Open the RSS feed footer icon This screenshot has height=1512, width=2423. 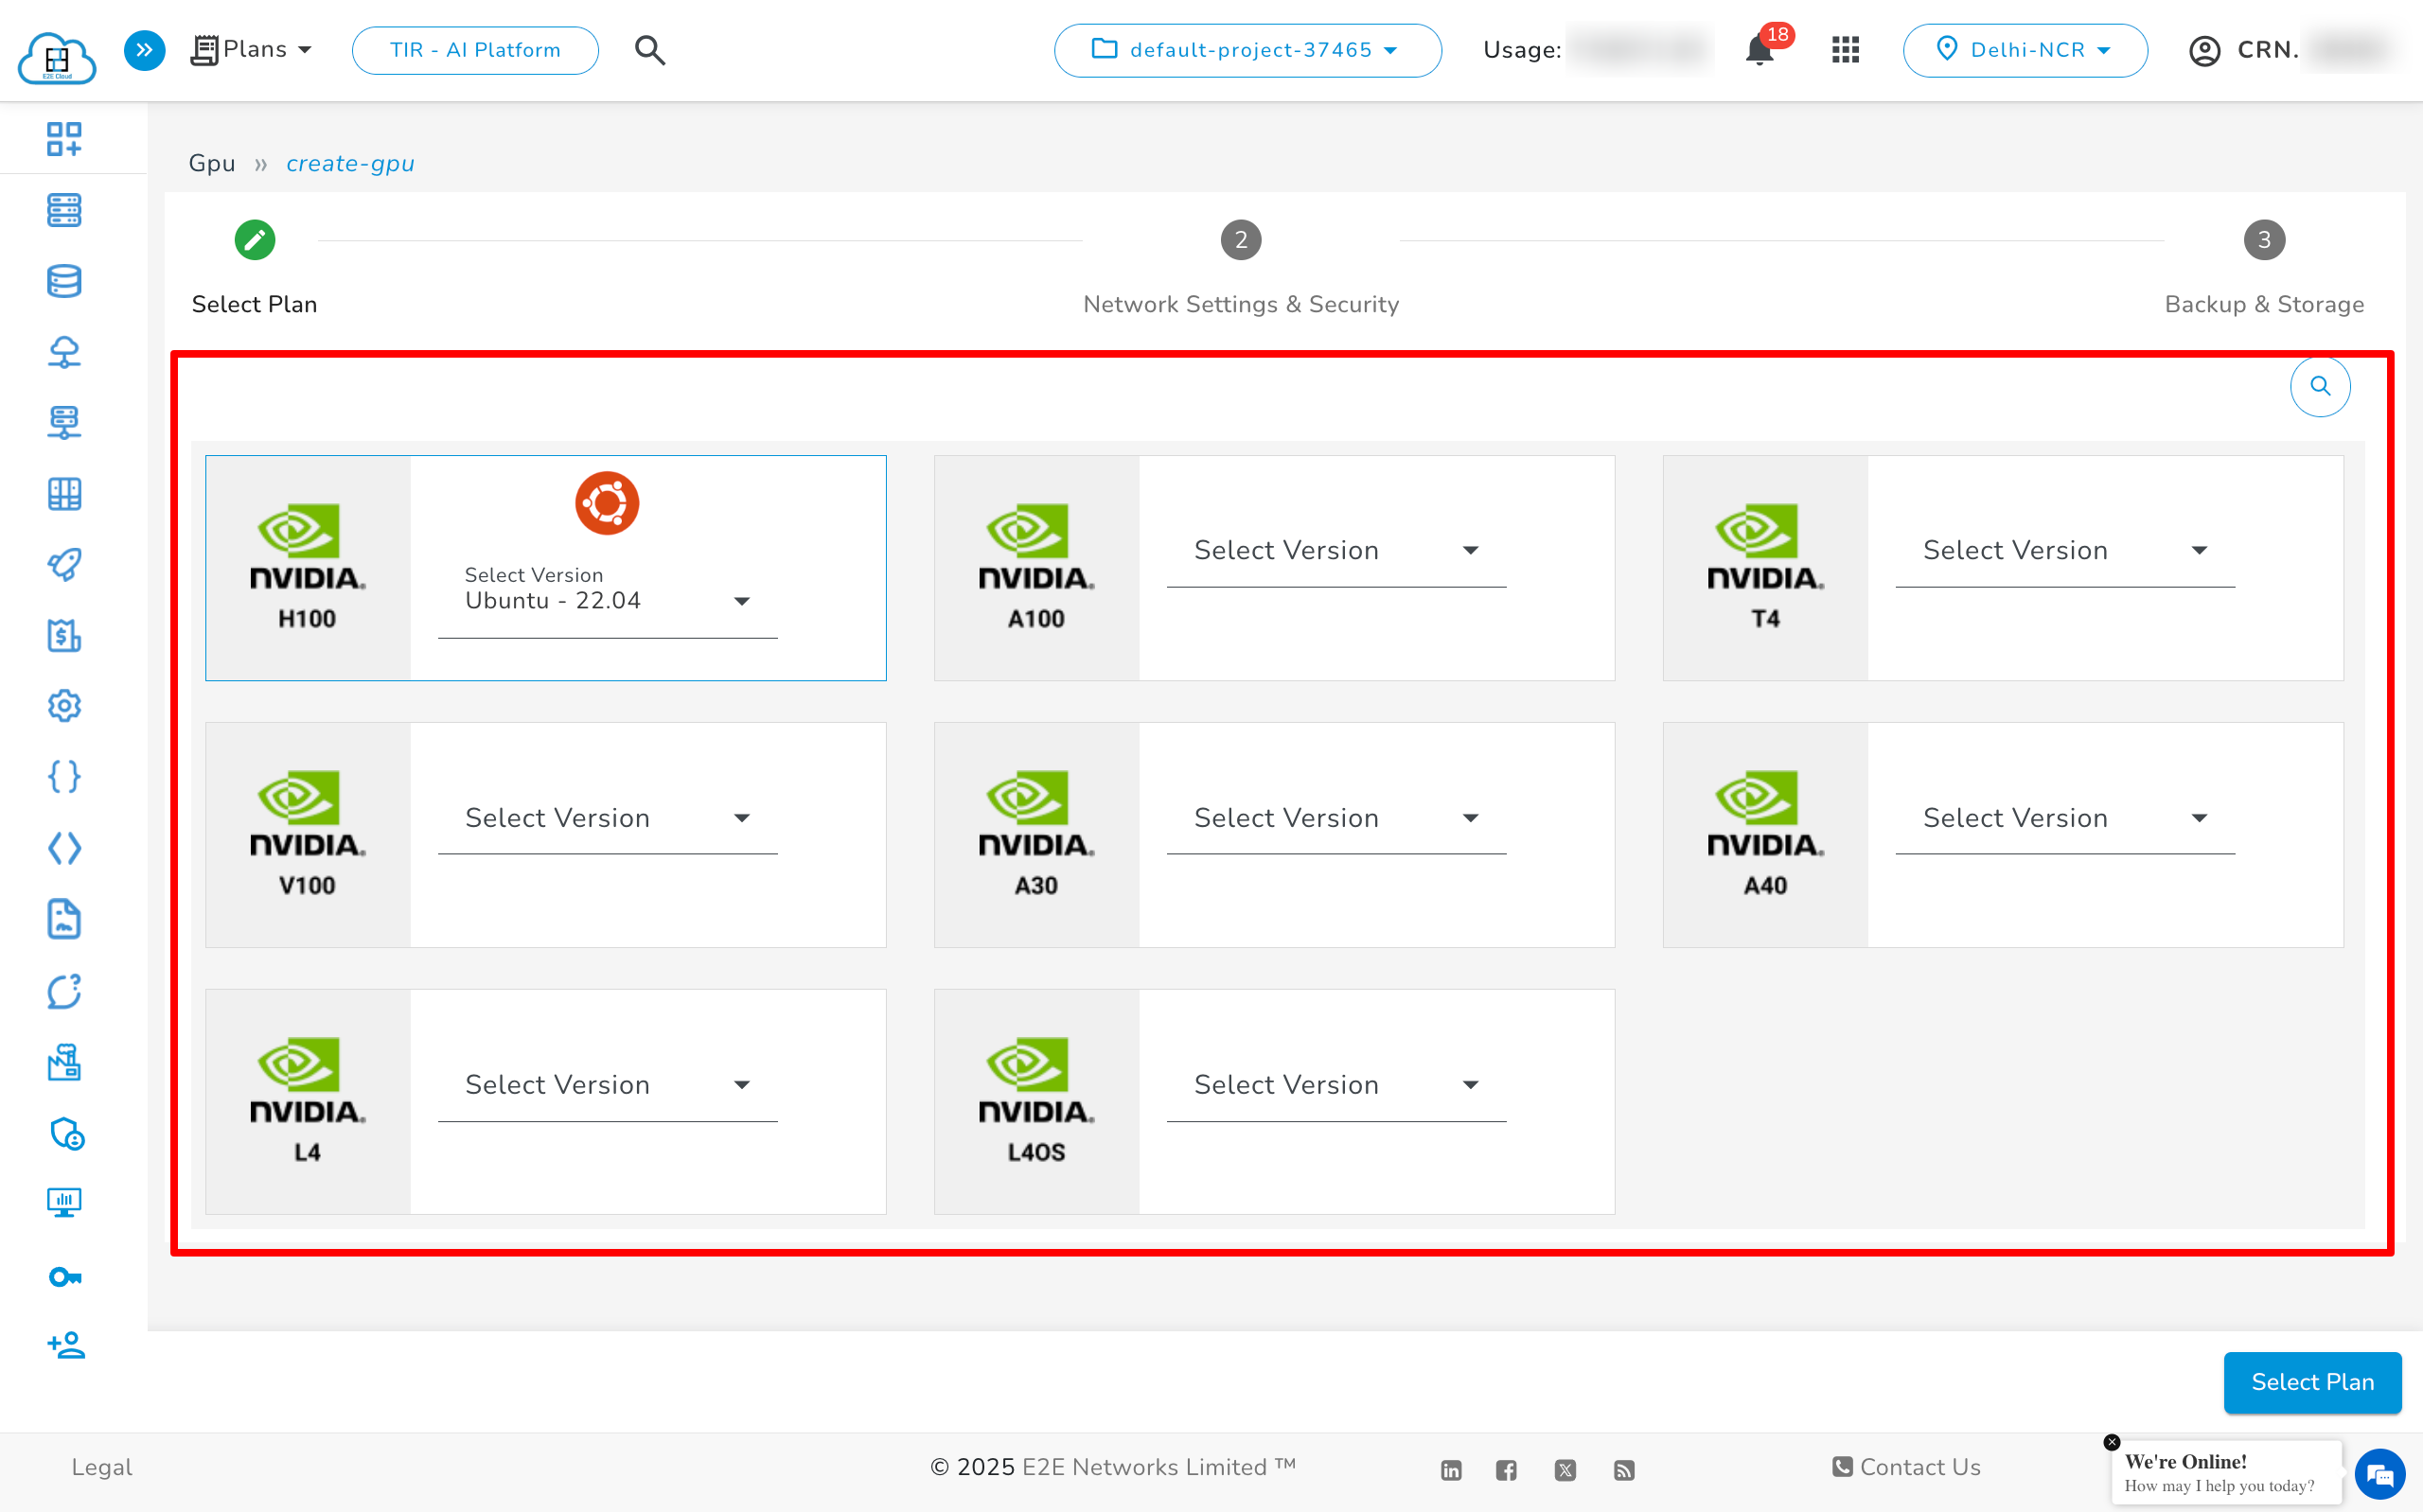click(1623, 1470)
